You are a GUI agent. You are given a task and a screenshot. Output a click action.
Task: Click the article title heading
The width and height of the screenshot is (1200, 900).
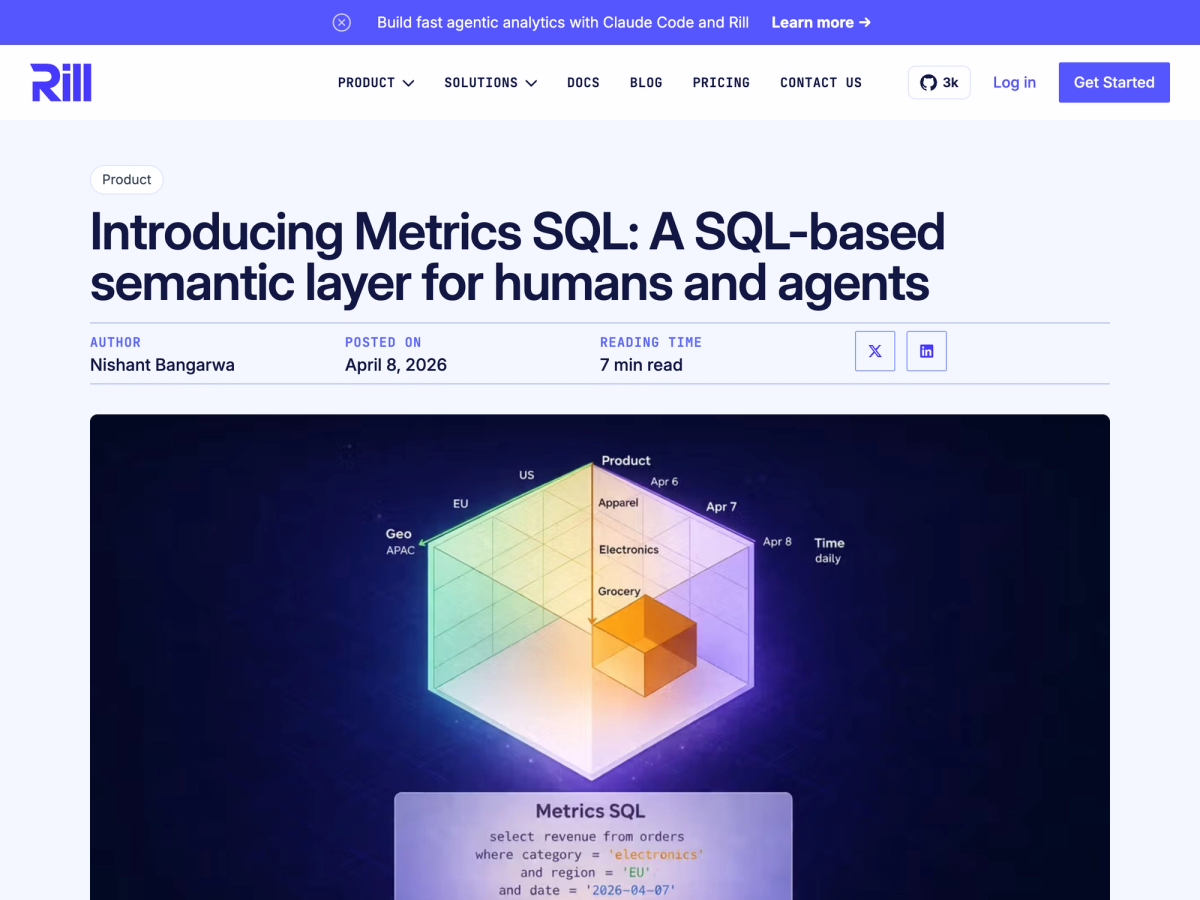(x=517, y=258)
